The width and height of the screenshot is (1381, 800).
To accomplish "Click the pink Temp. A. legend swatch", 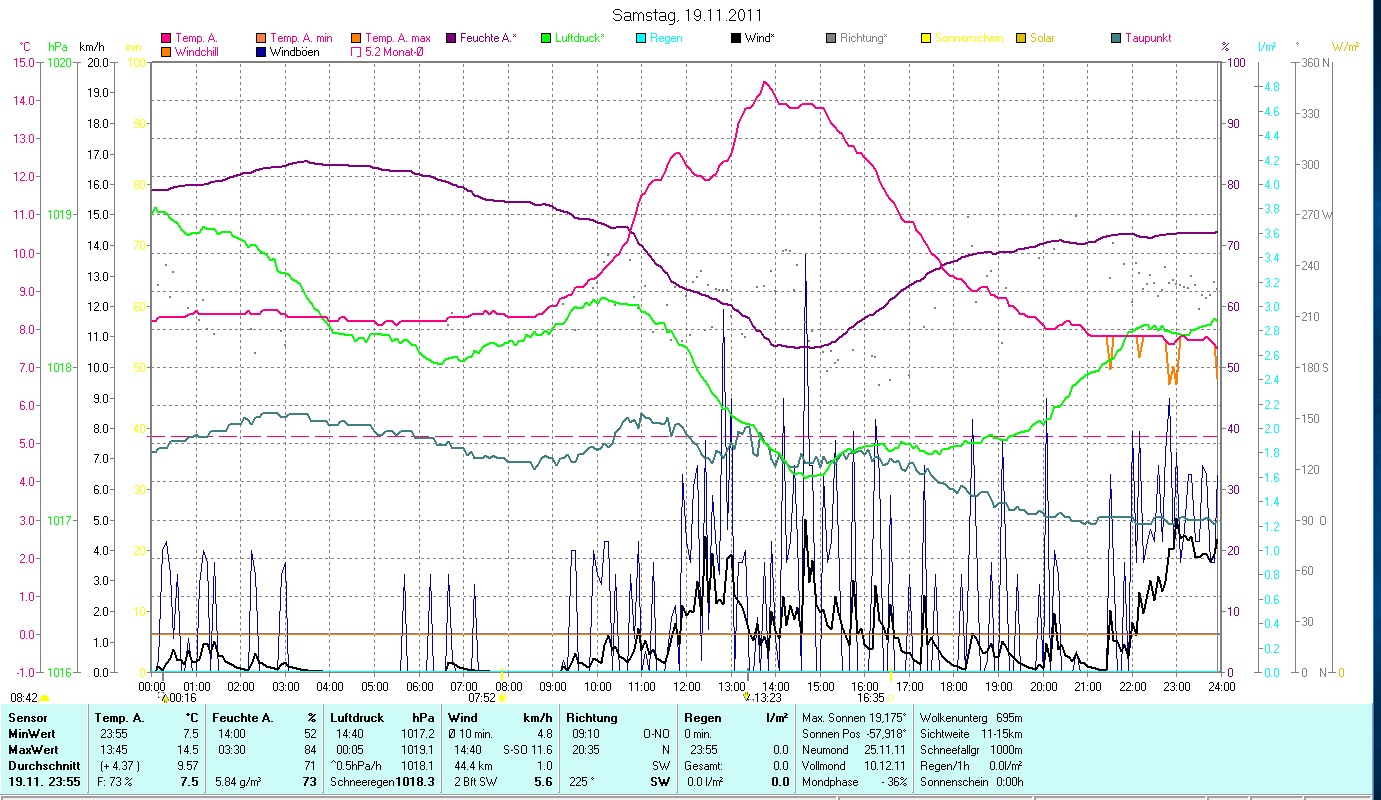I will coord(166,38).
